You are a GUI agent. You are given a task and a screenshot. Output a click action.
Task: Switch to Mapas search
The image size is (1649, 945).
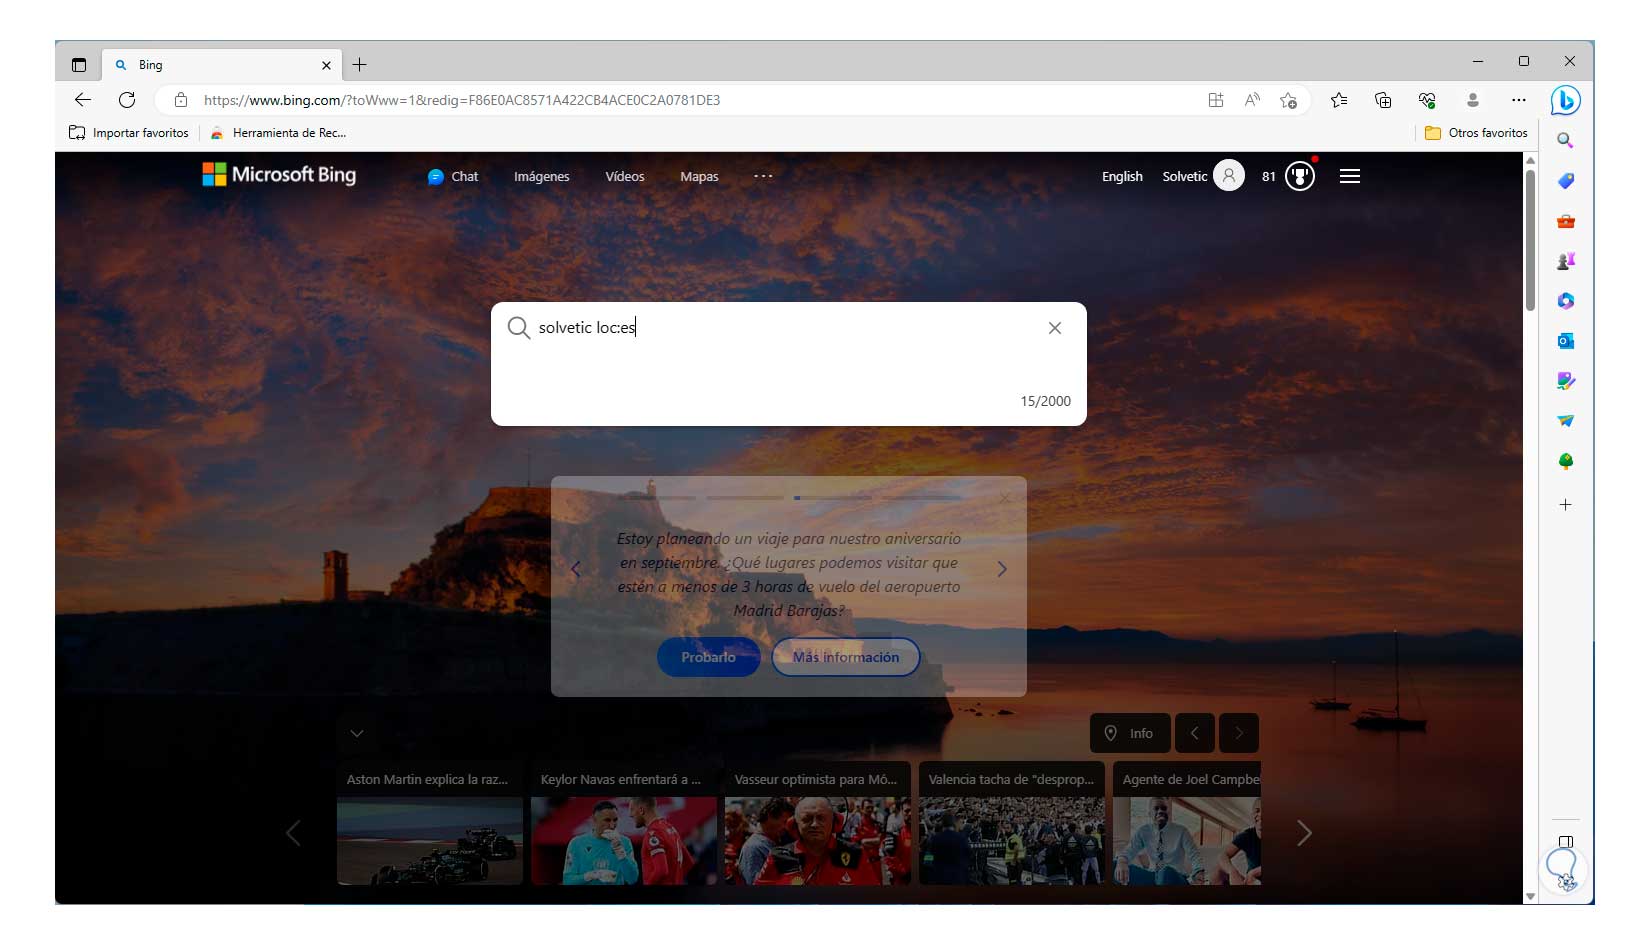click(699, 177)
